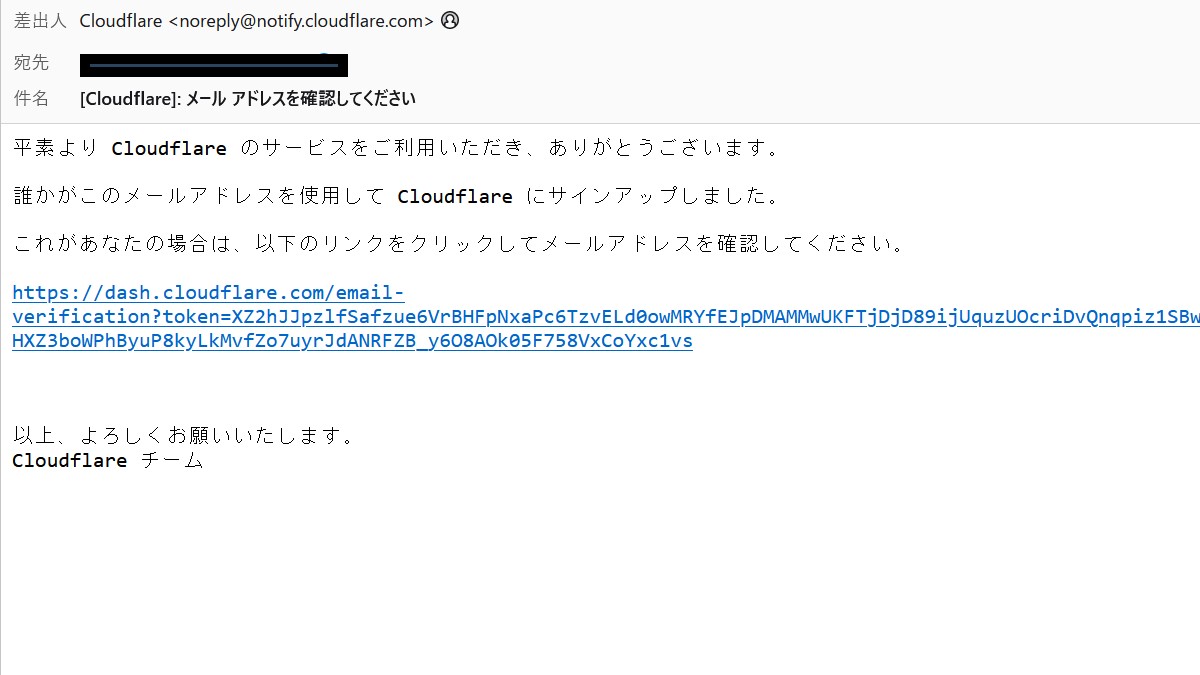Click bold Cloudflare in the greeting sentence
The width and height of the screenshot is (1200, 675).
(169, 149)
